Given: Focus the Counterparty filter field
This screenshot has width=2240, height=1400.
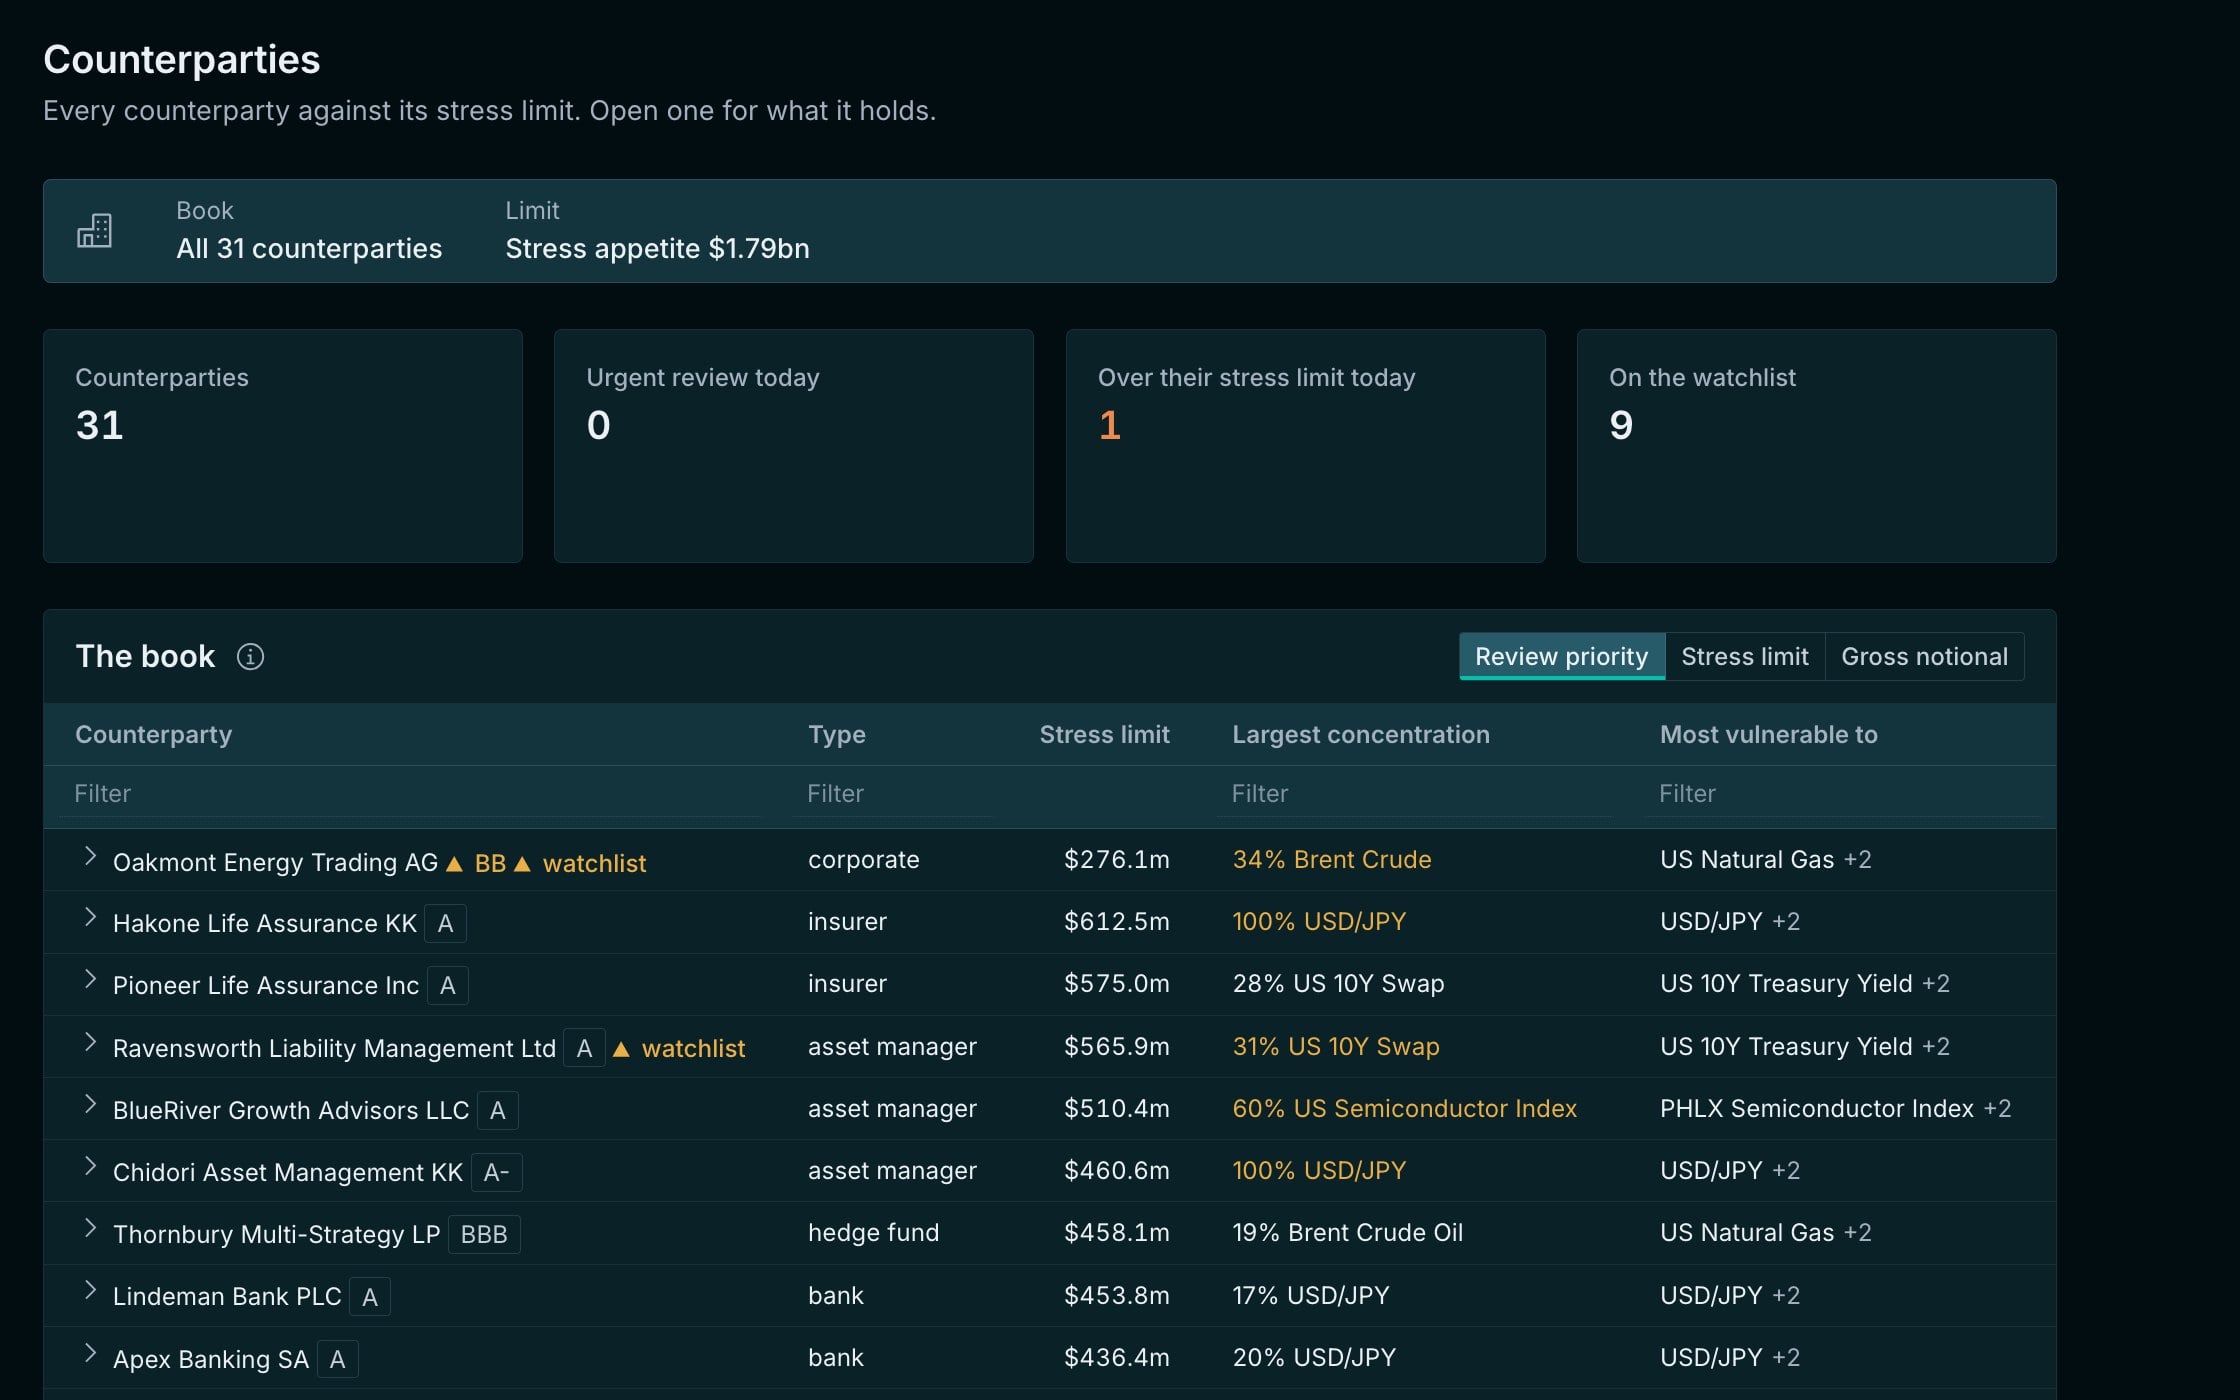Looking at the screenshot, I should (410, 794).
